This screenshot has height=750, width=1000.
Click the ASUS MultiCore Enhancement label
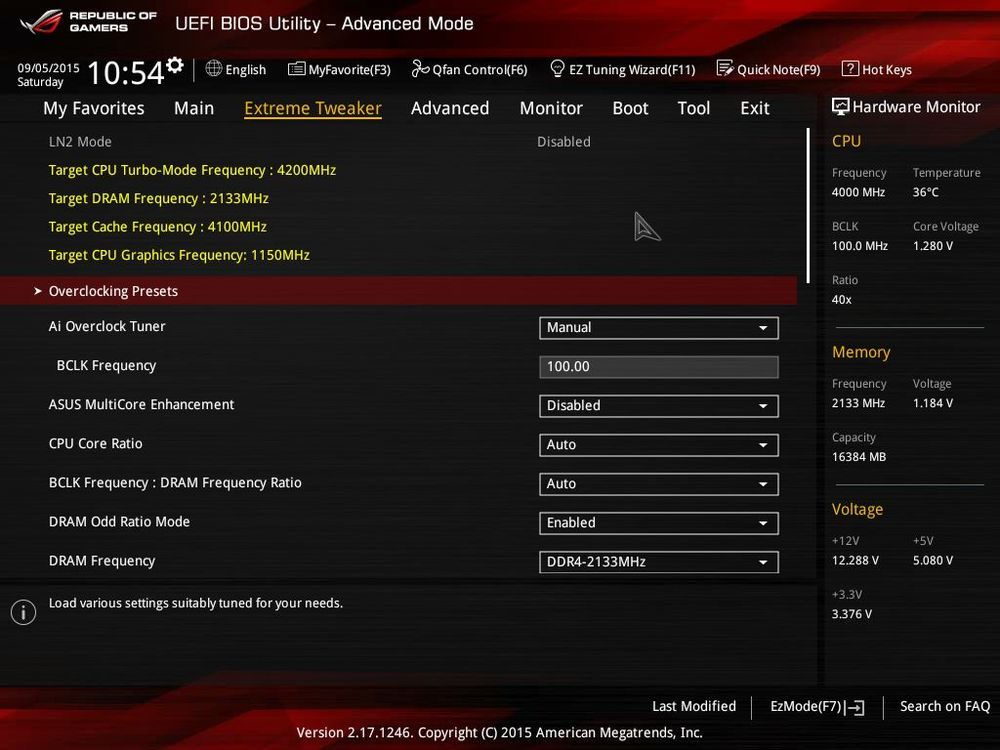(x=142, y=404)
